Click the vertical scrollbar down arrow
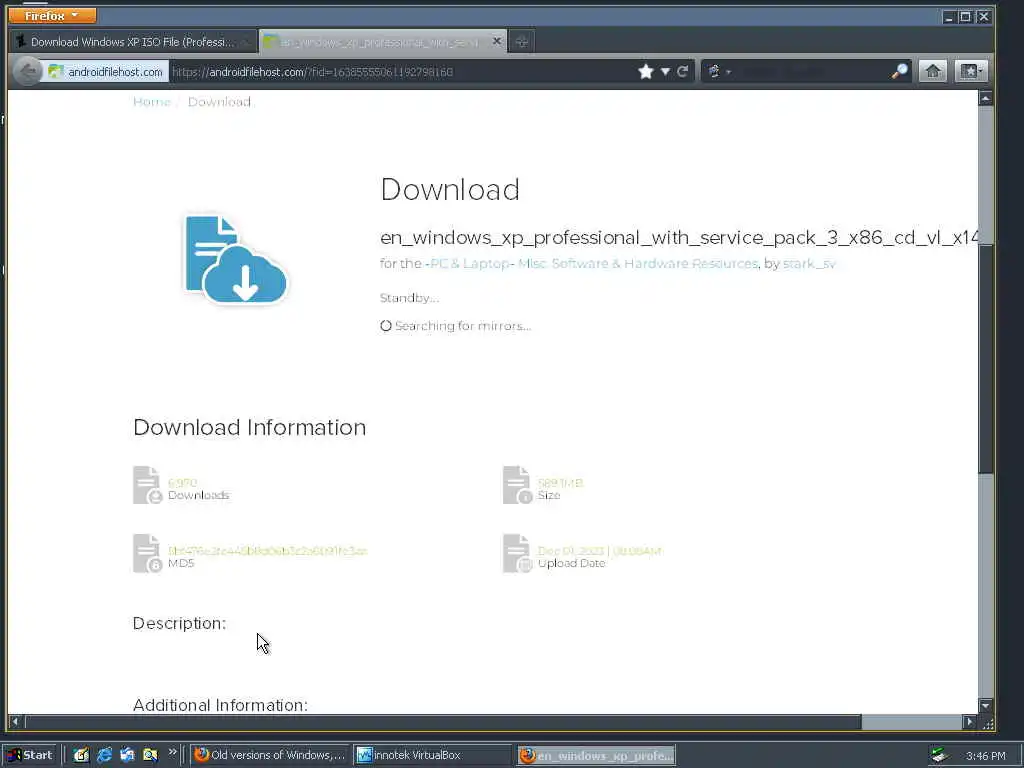Image resolution: width=1024 pixels, height=768 pixels. 985,705
